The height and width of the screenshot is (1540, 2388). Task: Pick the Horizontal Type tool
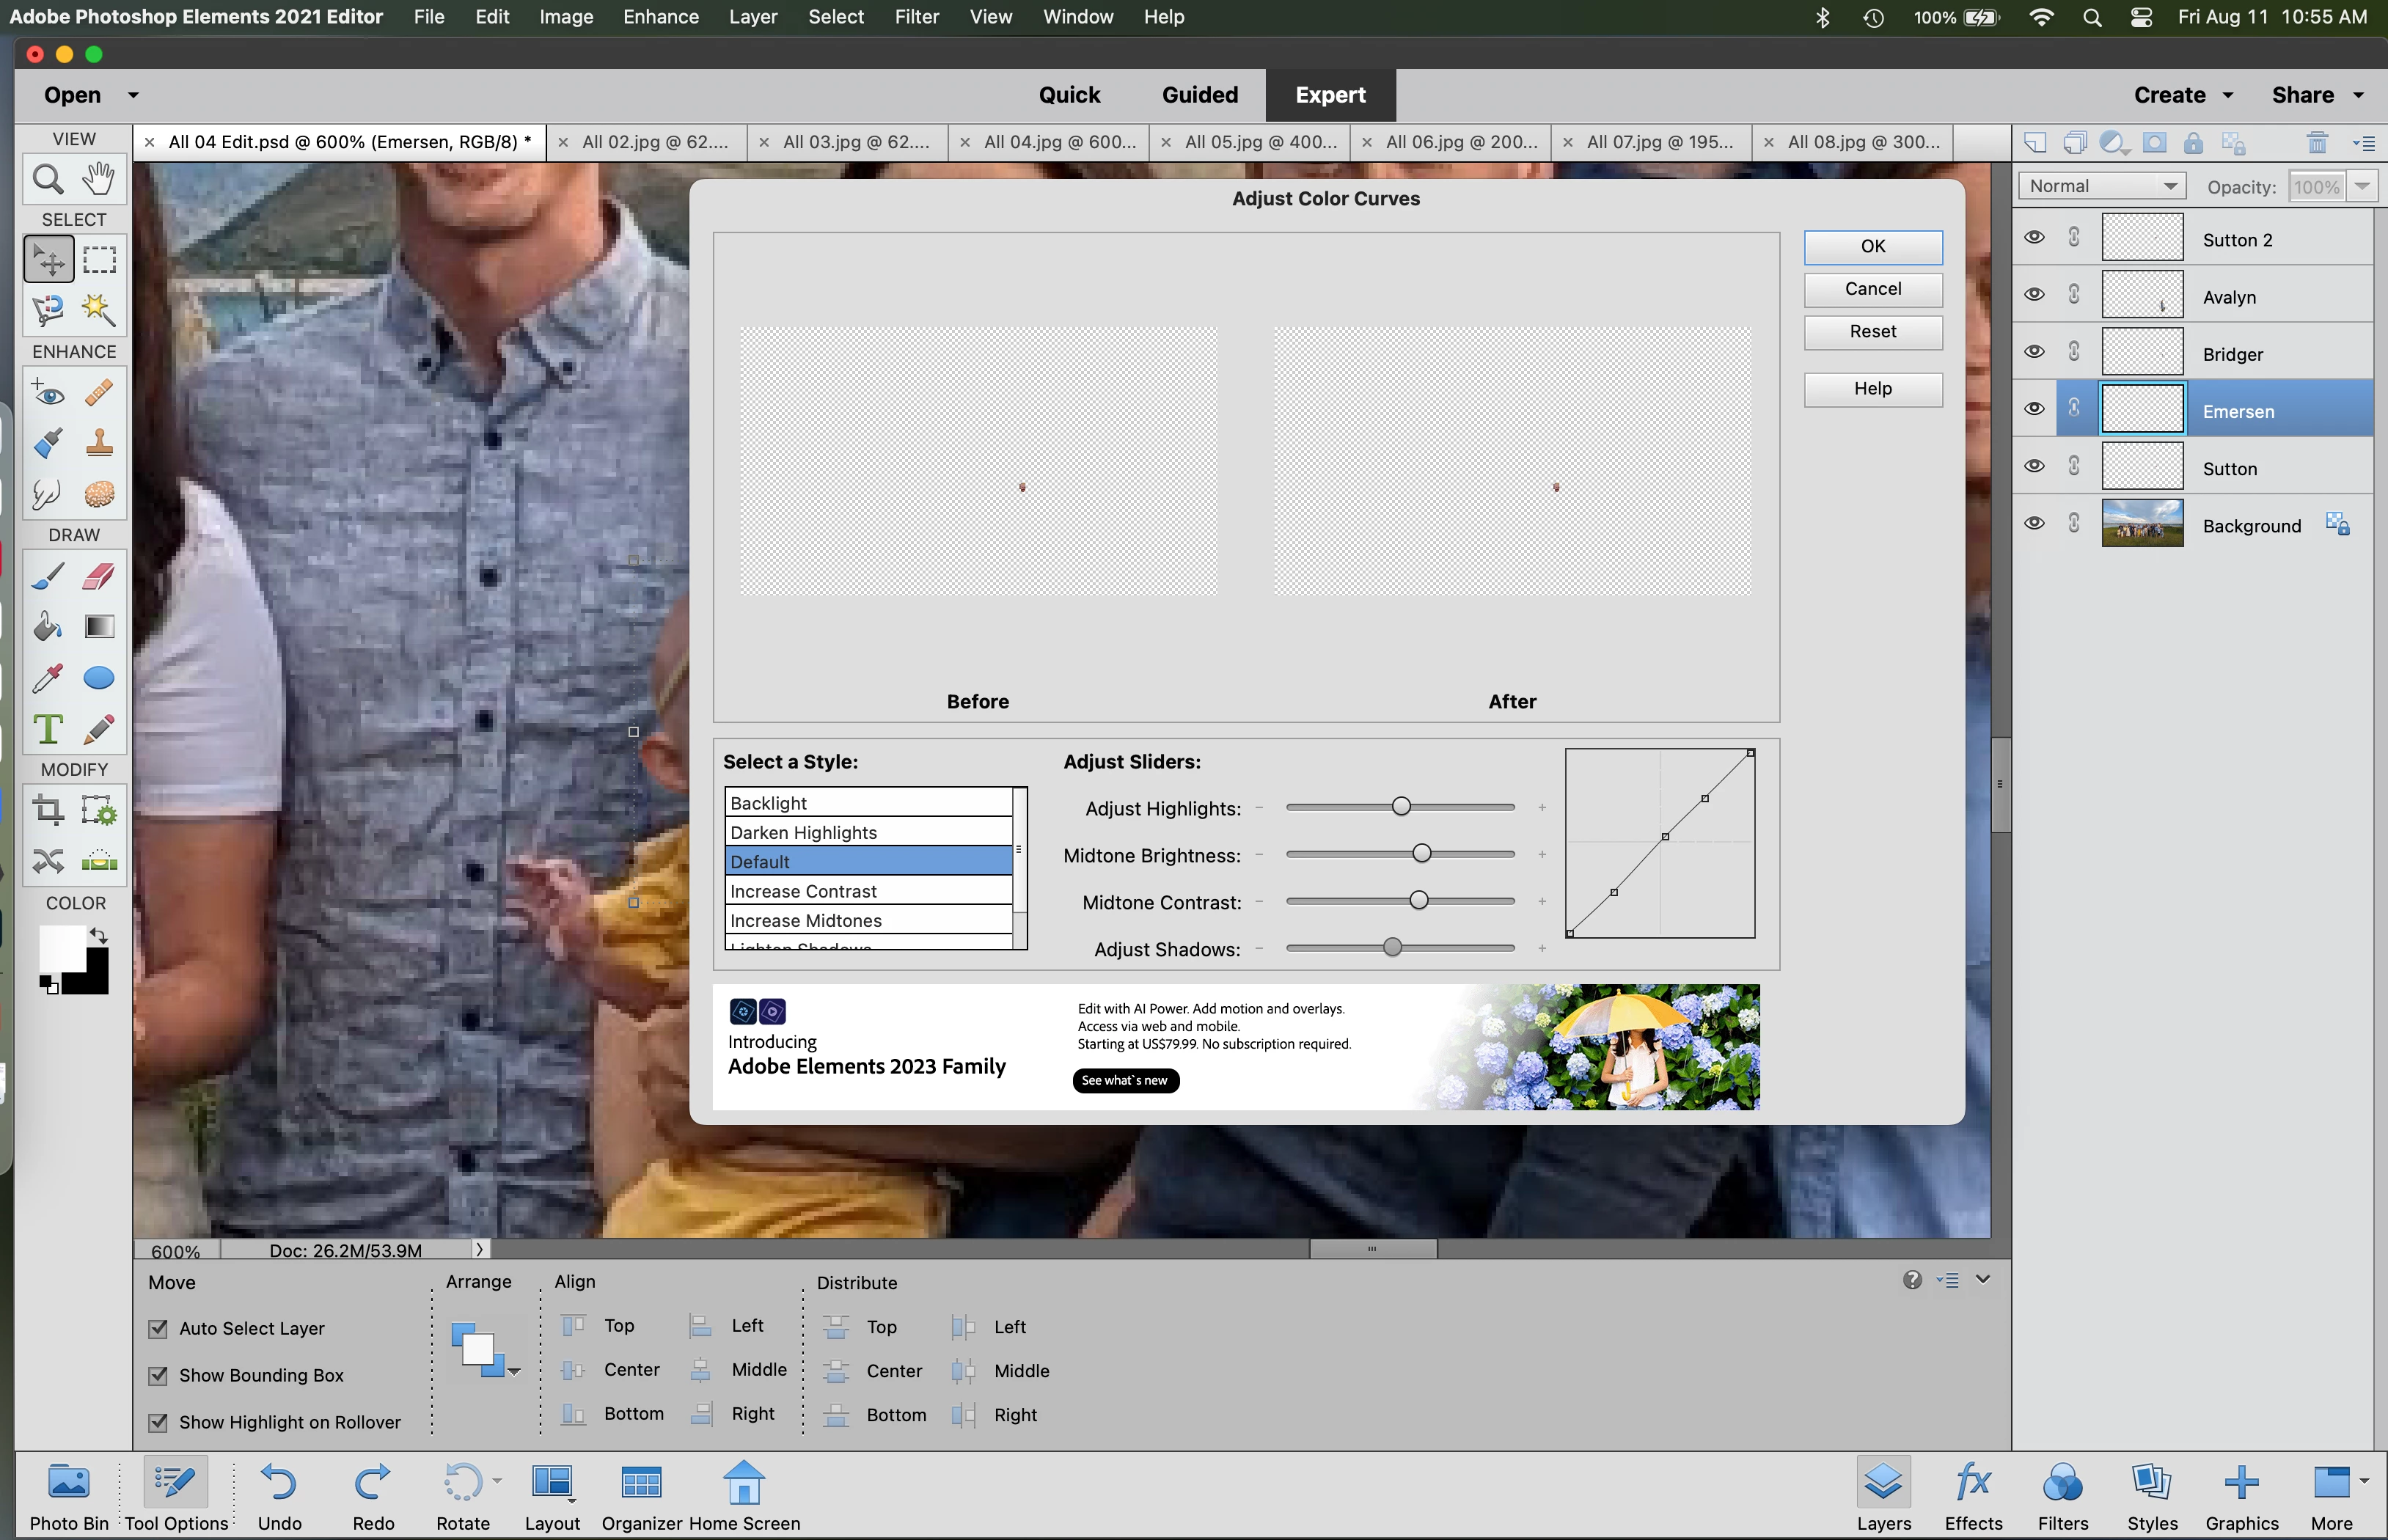(x=48, y=729)
